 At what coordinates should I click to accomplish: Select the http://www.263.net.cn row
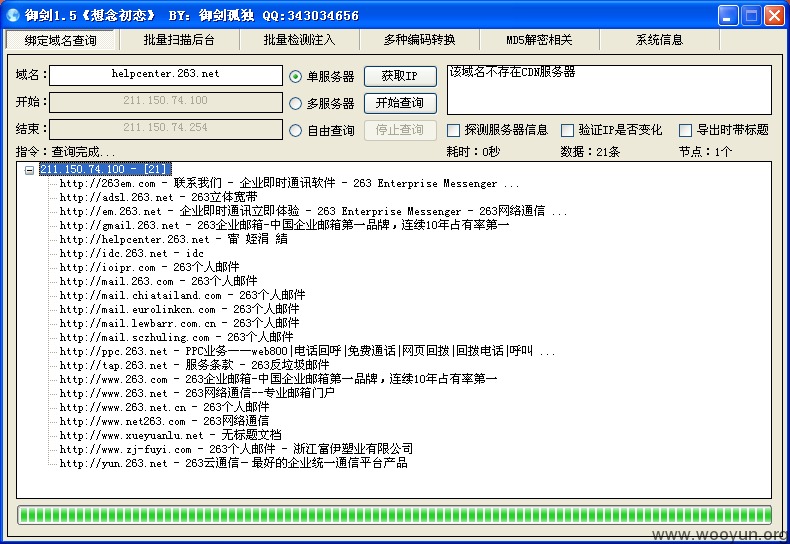click(164, 407)
